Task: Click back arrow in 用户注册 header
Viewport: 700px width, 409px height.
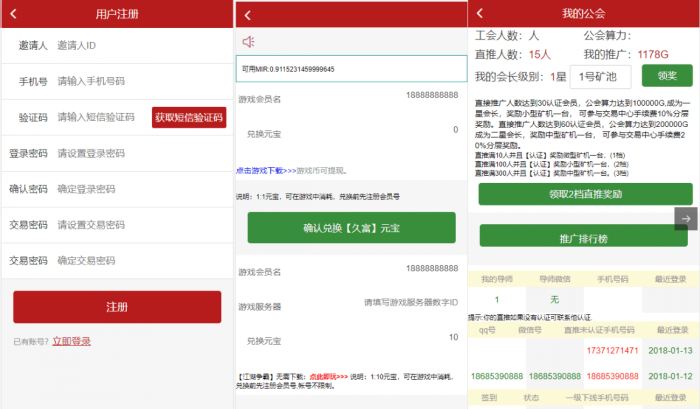Action: click(x=14, y=14)
